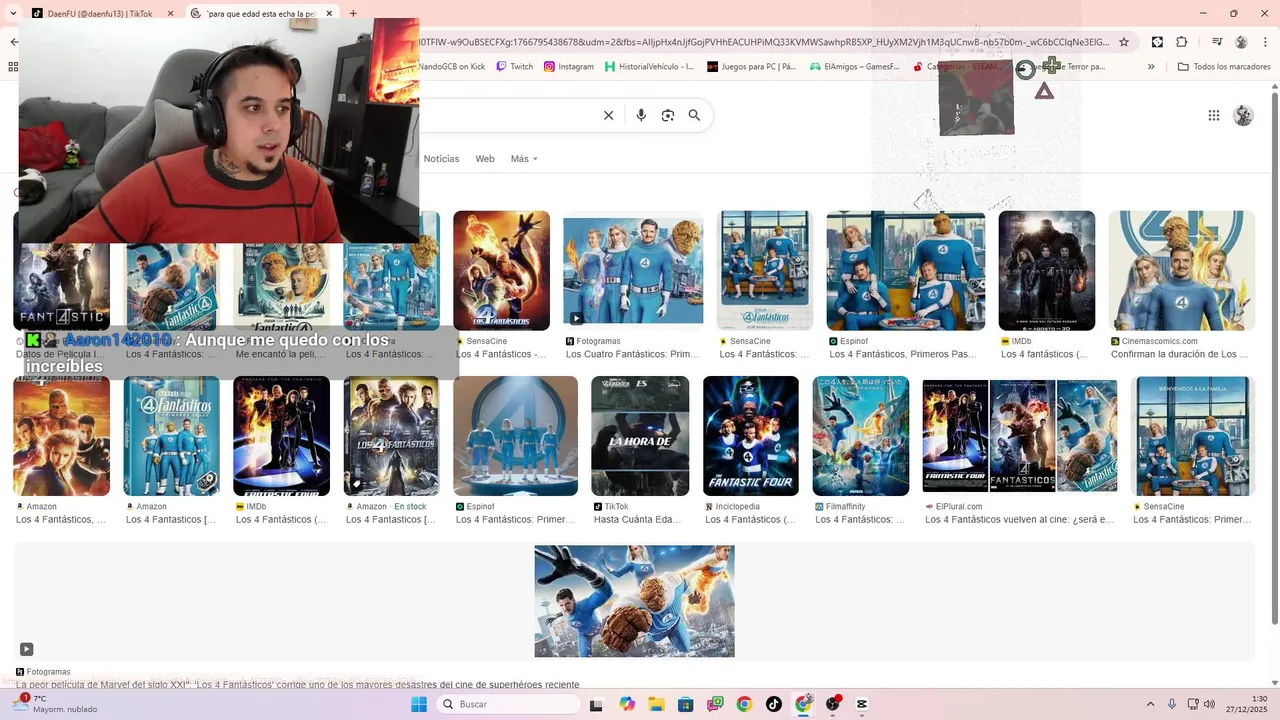This screenshot has width=1280, height=720.
Task: Open the ElAmigos GamesF bookmark
Action: tap(855, 67)
